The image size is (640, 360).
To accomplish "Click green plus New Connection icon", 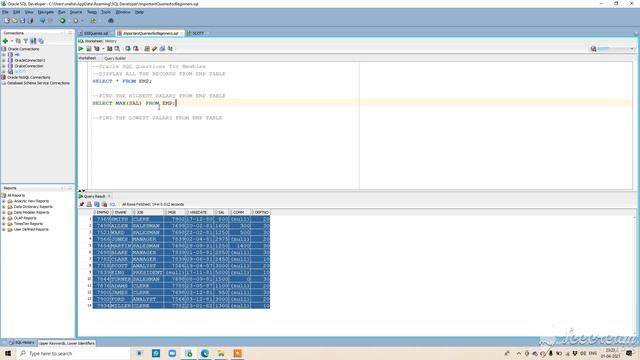I will (x=5, y=41).
